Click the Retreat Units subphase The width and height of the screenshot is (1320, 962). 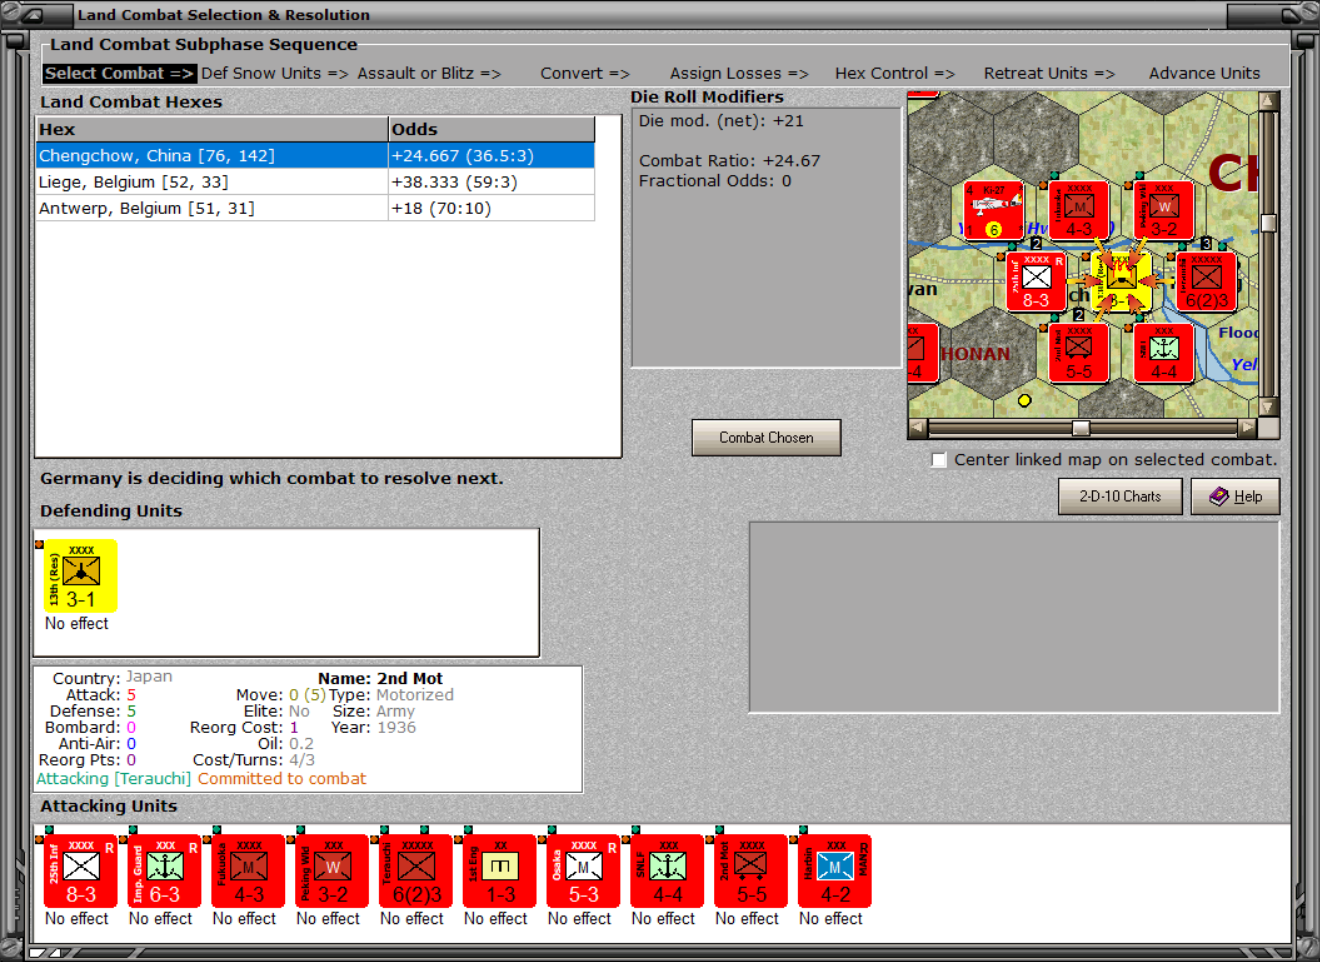click(x=1049, y=73)
